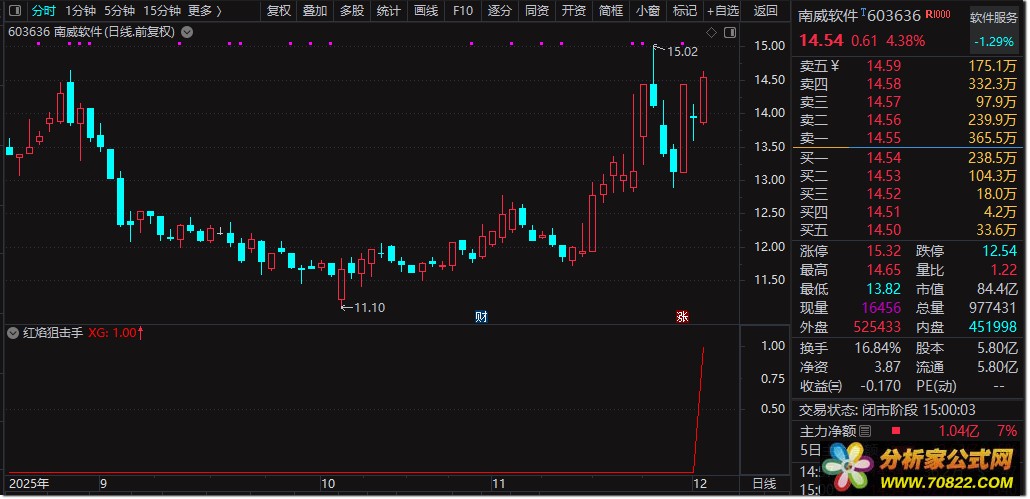Viewport: 1030px width, 499px height.
Task: Select the 卖五 14.59 order row
Action: (908, 66)
